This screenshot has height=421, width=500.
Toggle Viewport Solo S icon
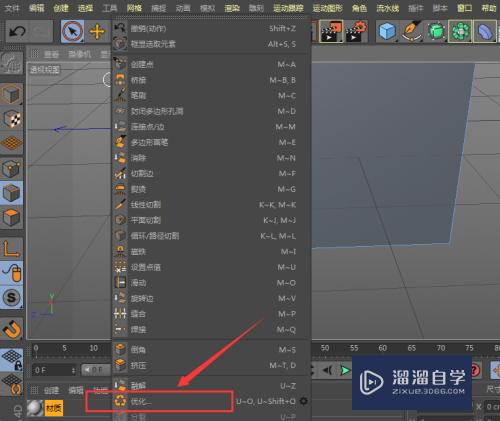[x=12, y=297]
